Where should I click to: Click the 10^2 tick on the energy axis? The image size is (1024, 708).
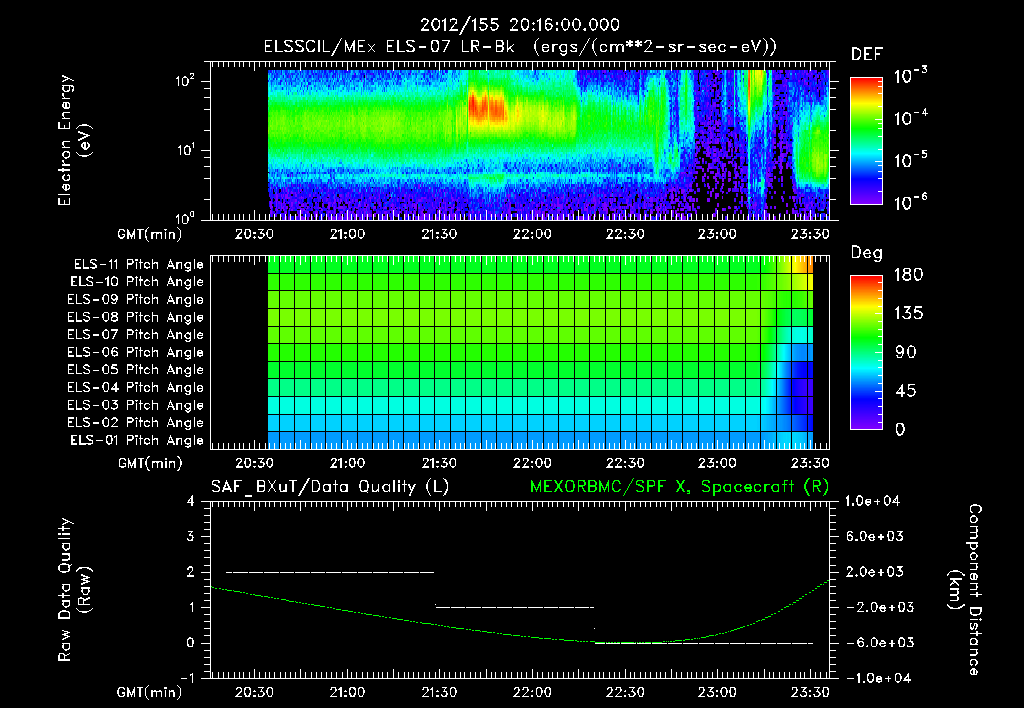185,81
